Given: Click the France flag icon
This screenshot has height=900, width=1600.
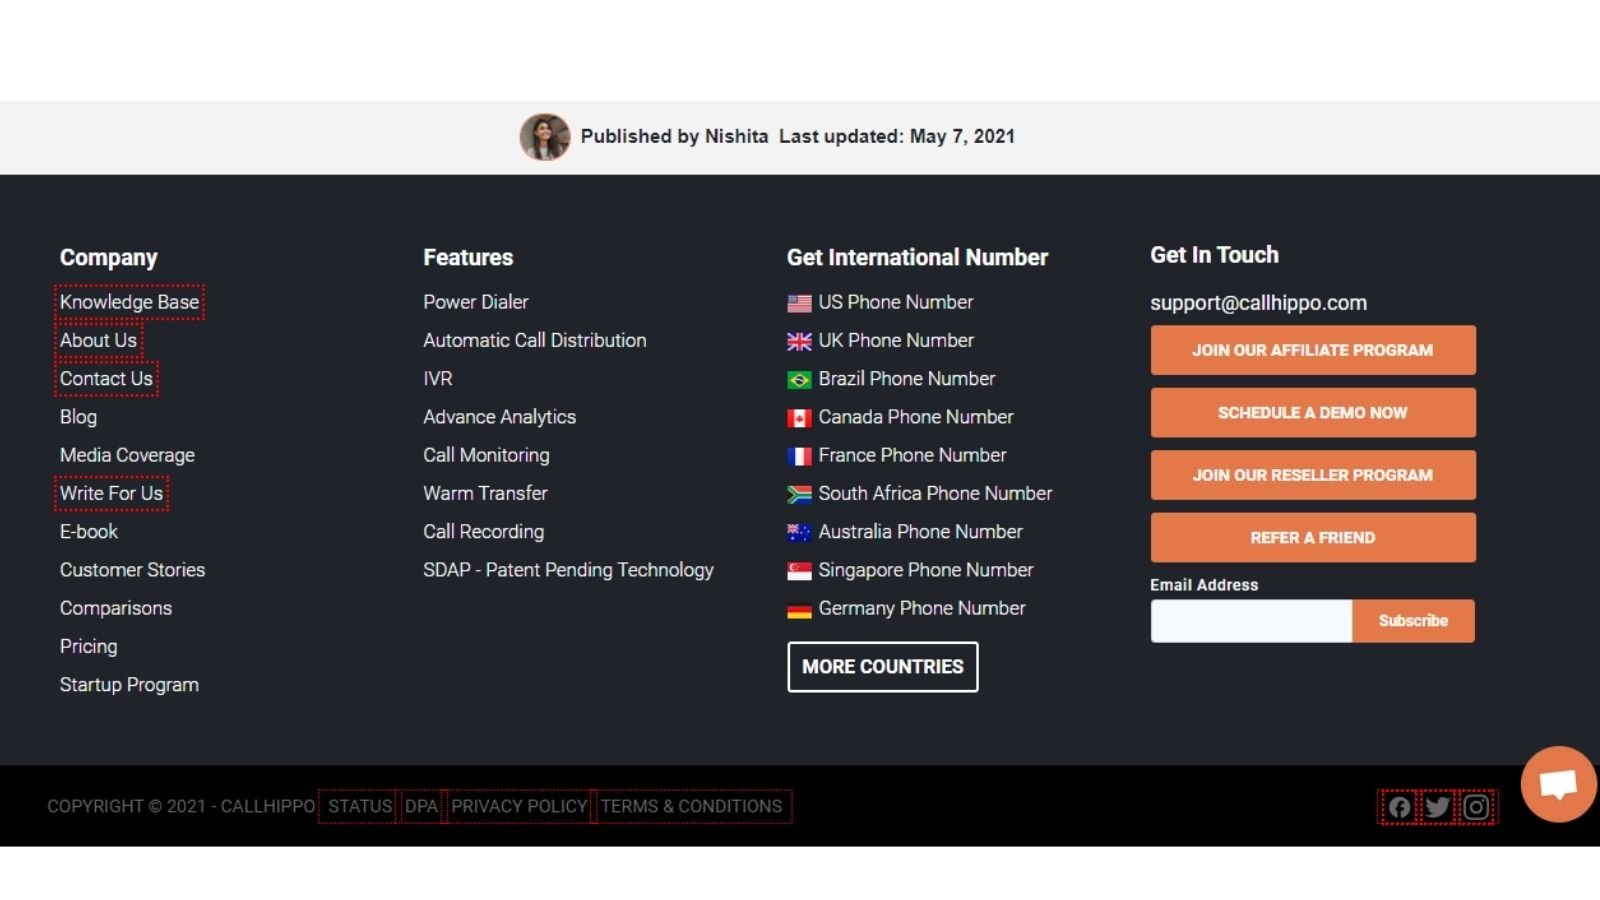Looking at the screenshot, I should 799,456.
